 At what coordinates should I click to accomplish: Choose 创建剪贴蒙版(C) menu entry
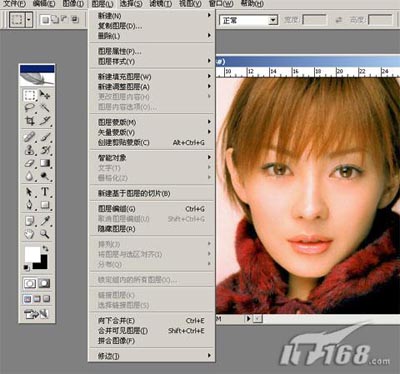click(152, 143)
